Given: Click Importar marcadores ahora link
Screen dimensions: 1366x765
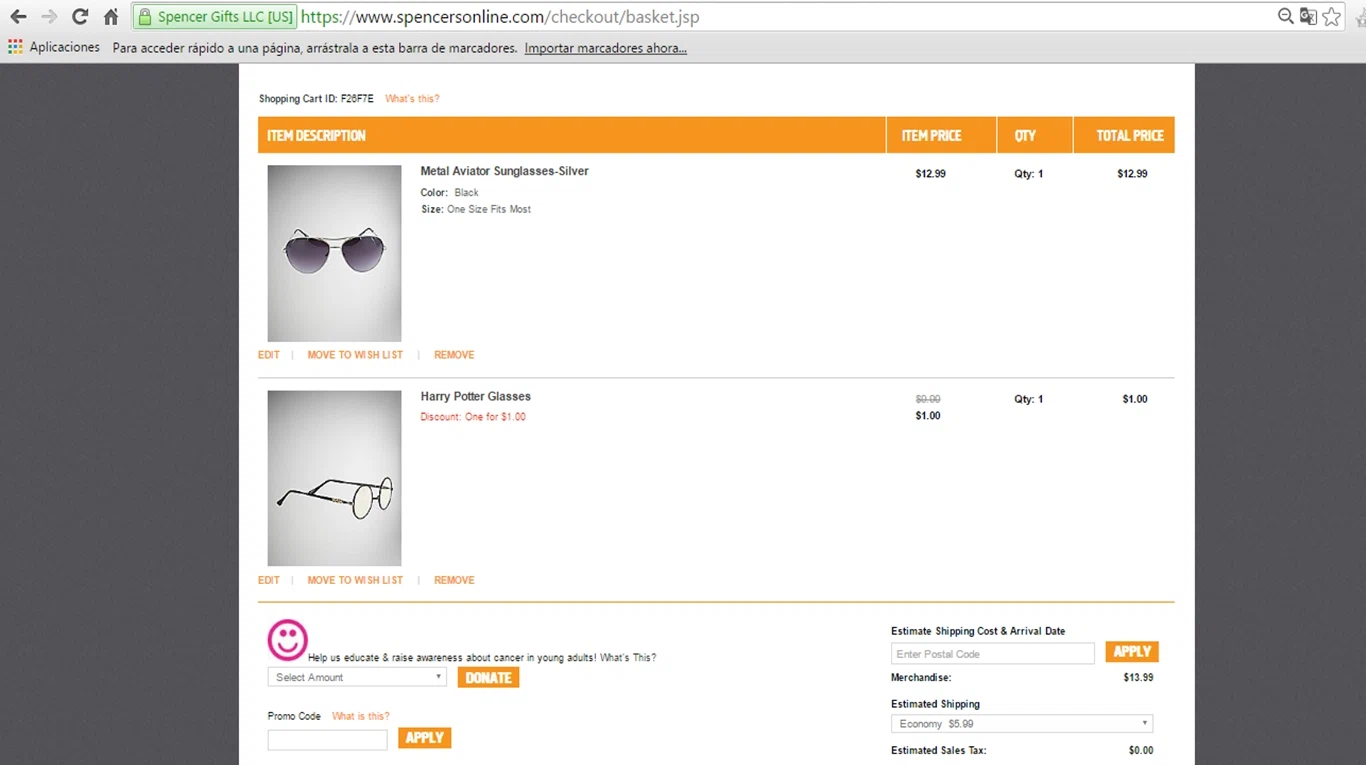Looking at the screenshot, I should [605, 48].
